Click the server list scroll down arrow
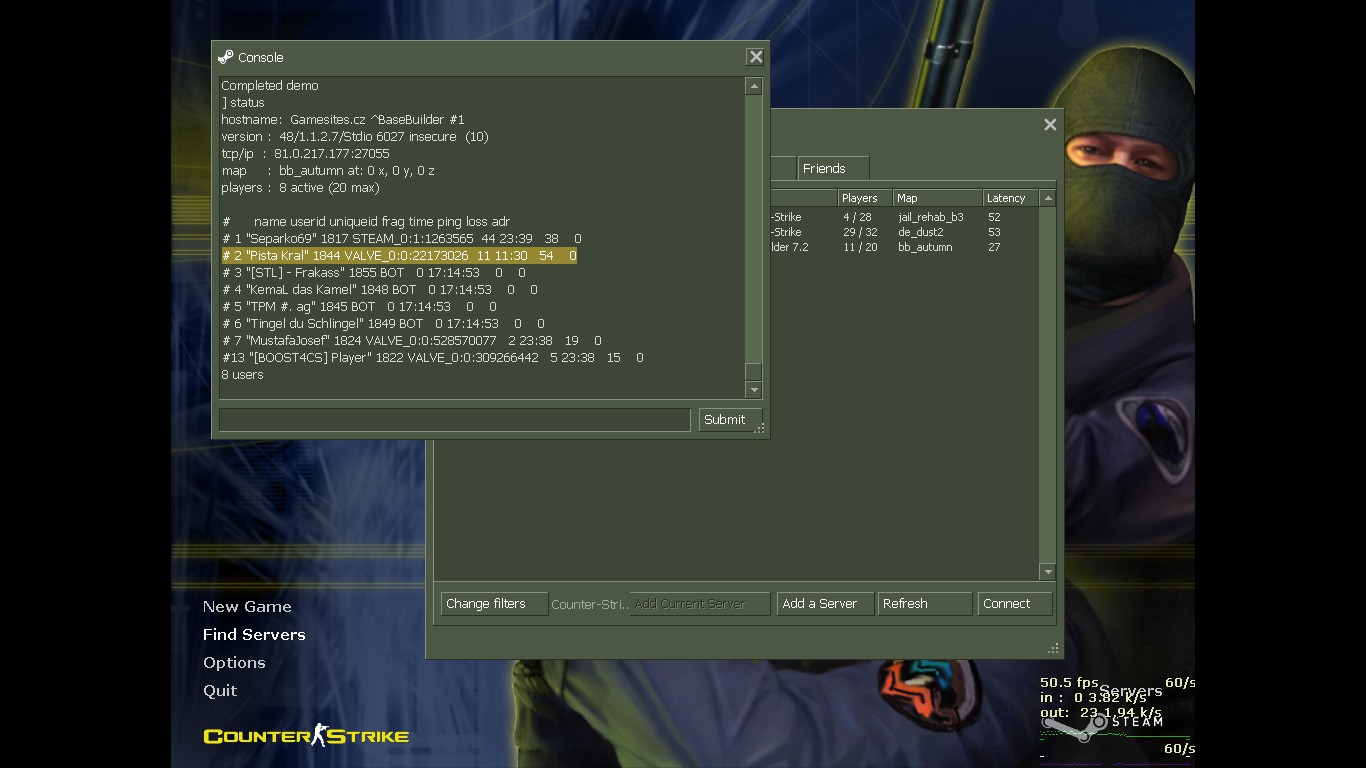The image size is (1366, 768). [x=1047, y=572]
